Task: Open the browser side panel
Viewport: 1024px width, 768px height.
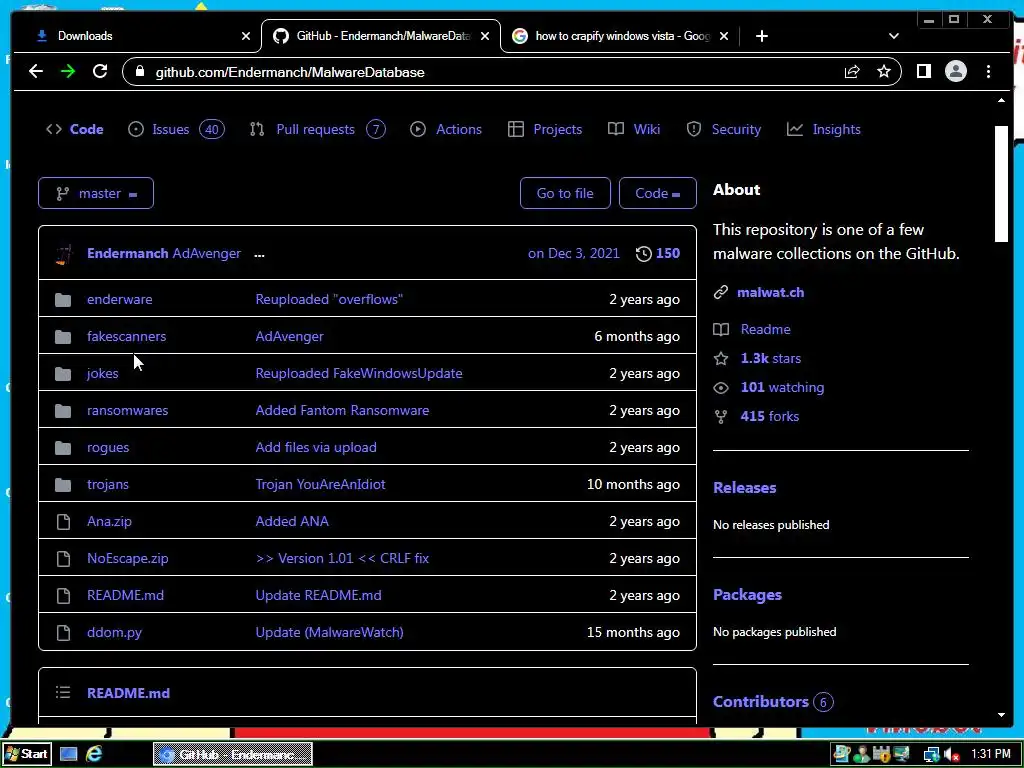Action: [x=923, y=71]
